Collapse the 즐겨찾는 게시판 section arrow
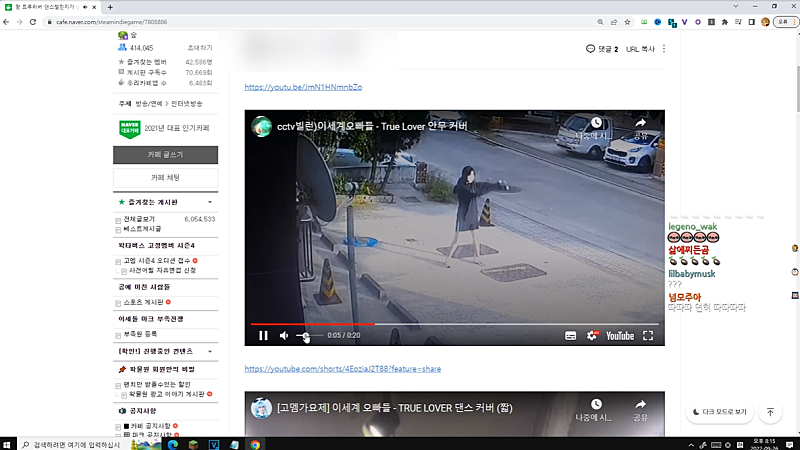The width and height of the screenshot is (800, 450). tap(210, 203)
